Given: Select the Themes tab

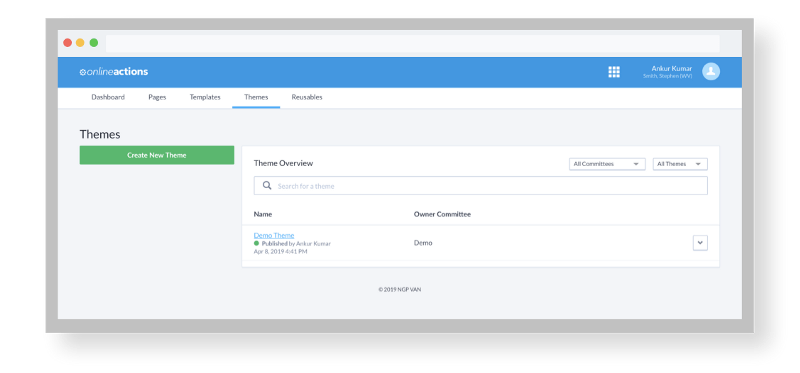Looking at the screenshot, I should [256, 97].
